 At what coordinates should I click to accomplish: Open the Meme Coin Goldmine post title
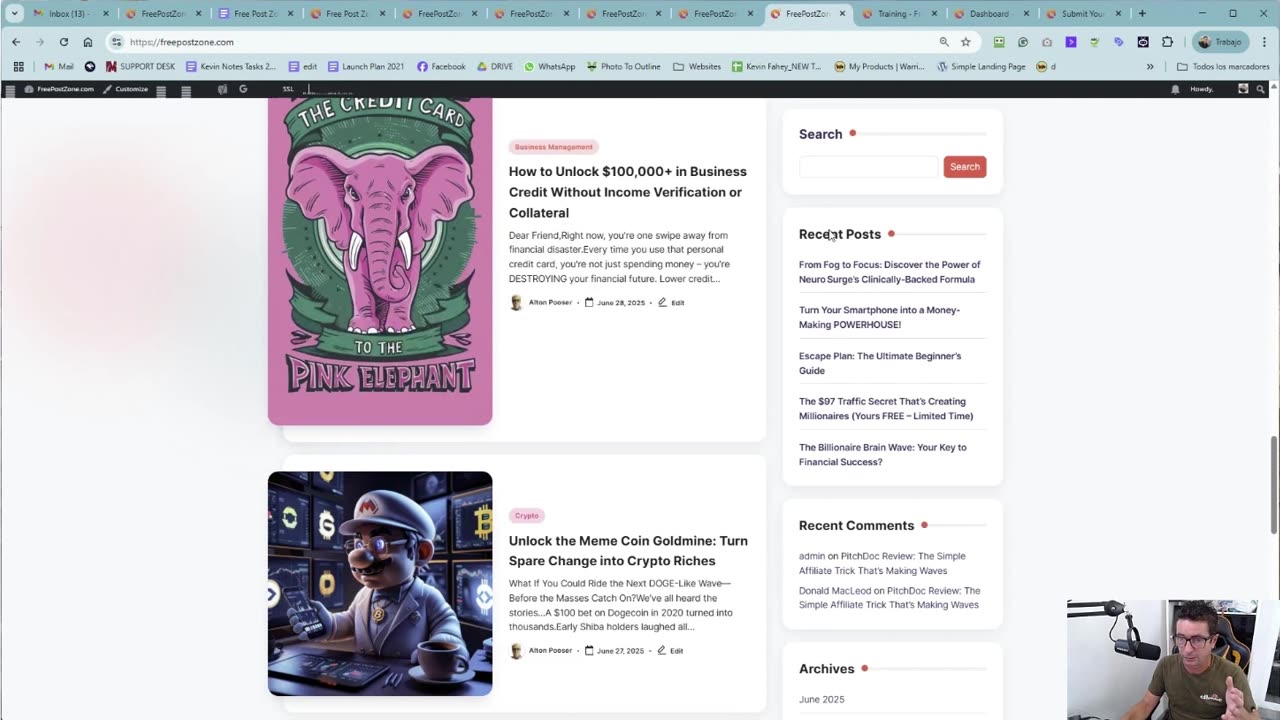click(628, 551)
